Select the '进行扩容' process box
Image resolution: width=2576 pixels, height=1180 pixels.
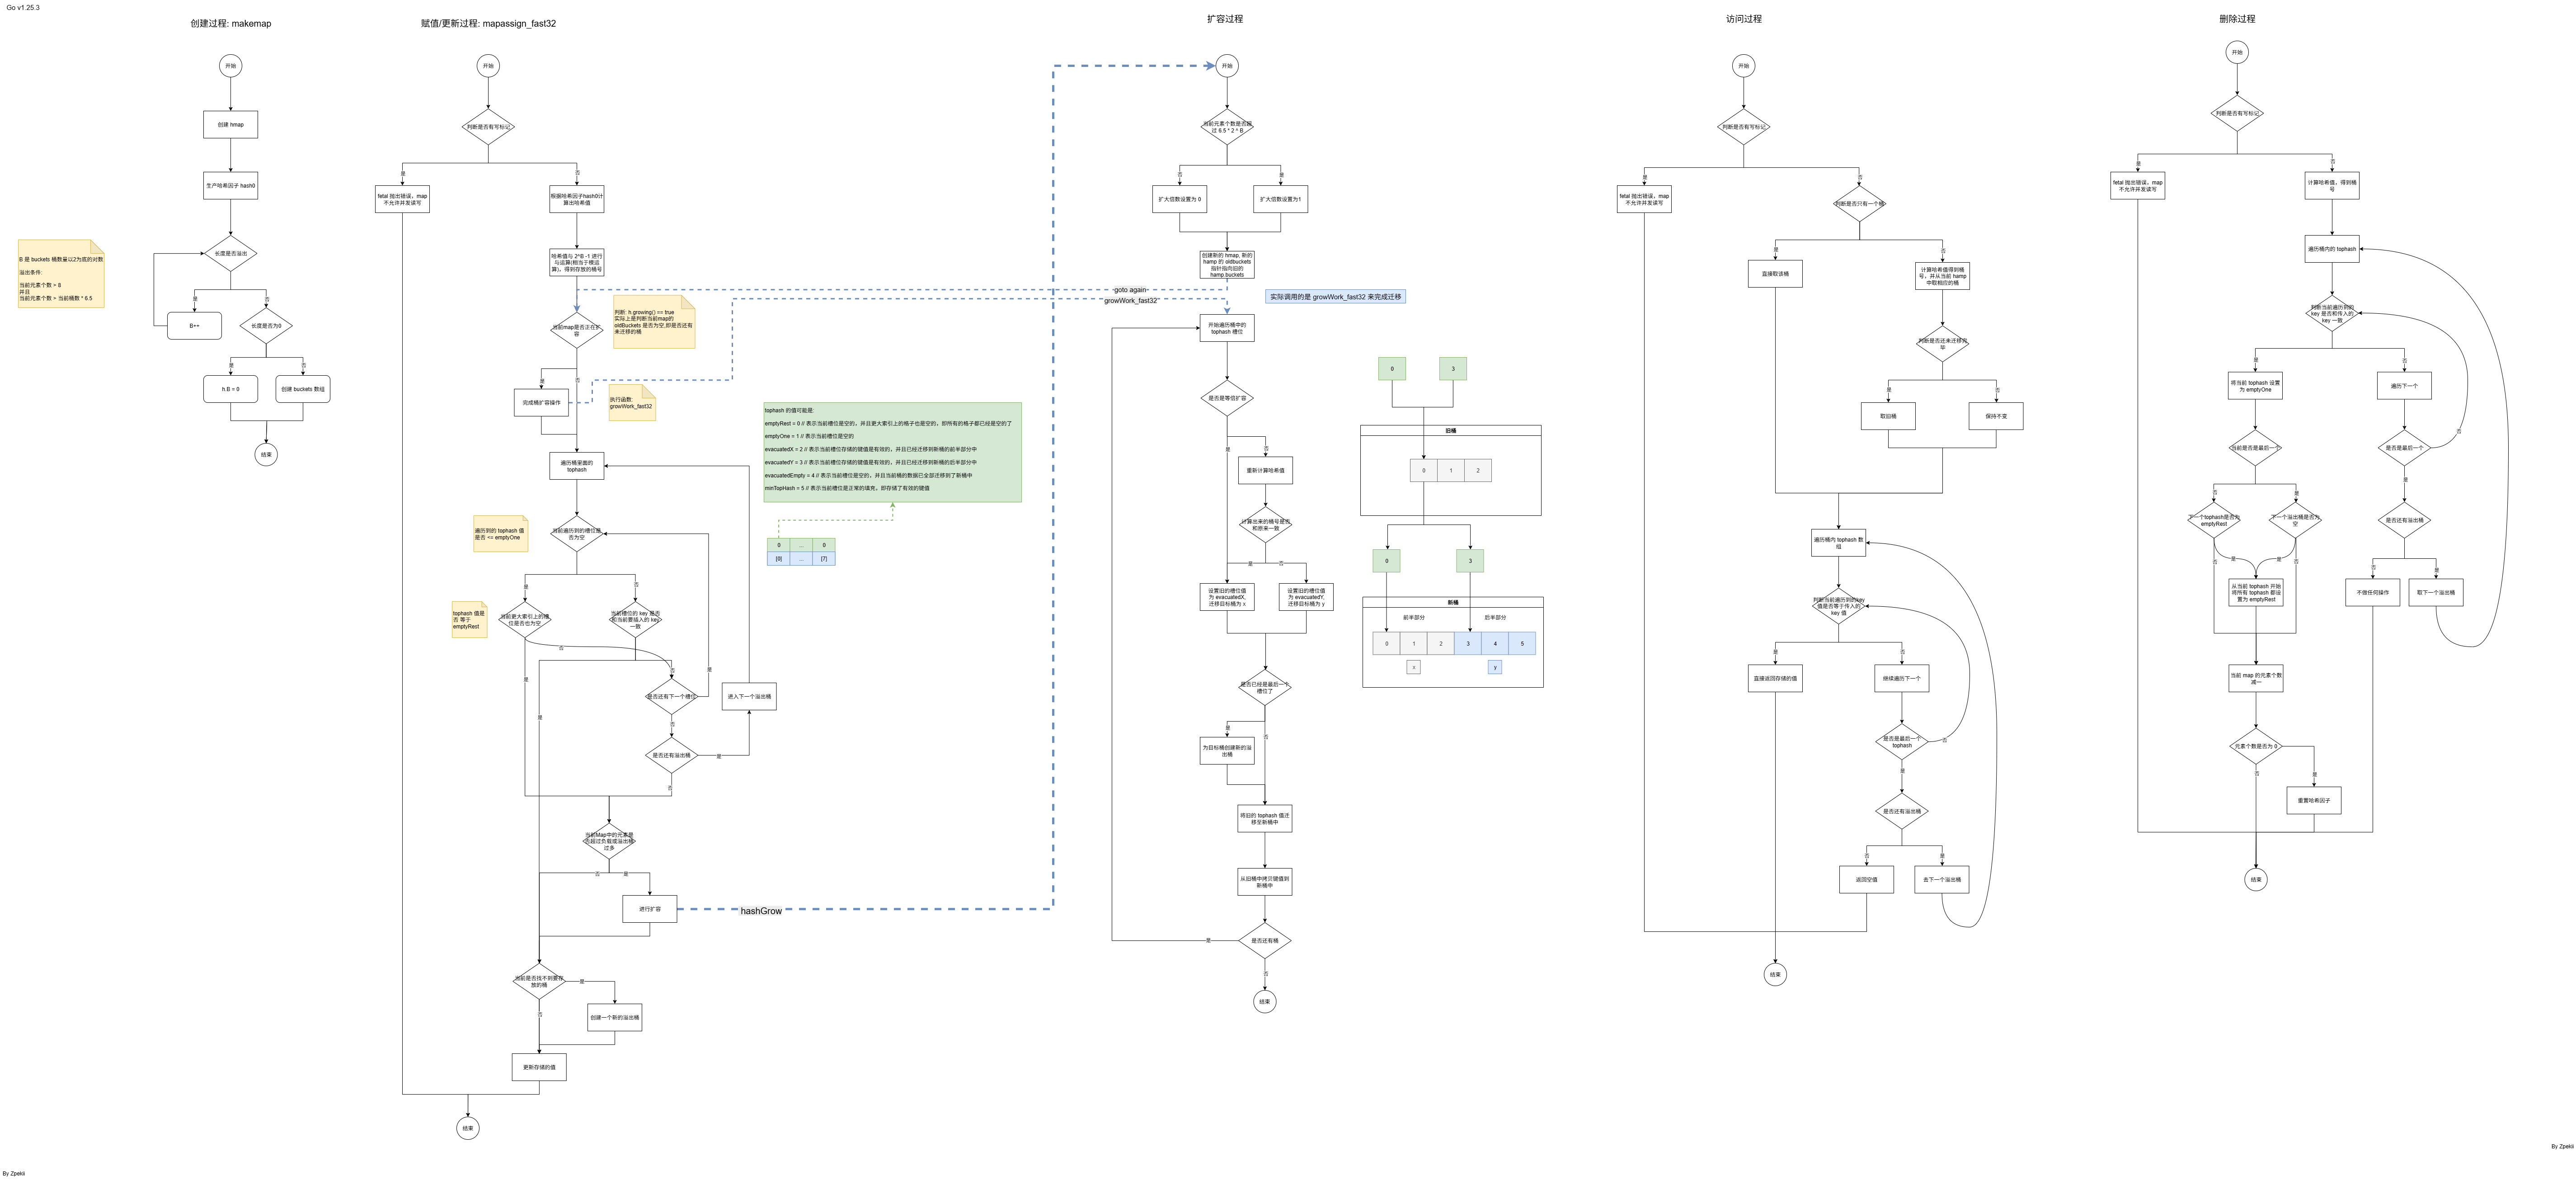(649, 909)
